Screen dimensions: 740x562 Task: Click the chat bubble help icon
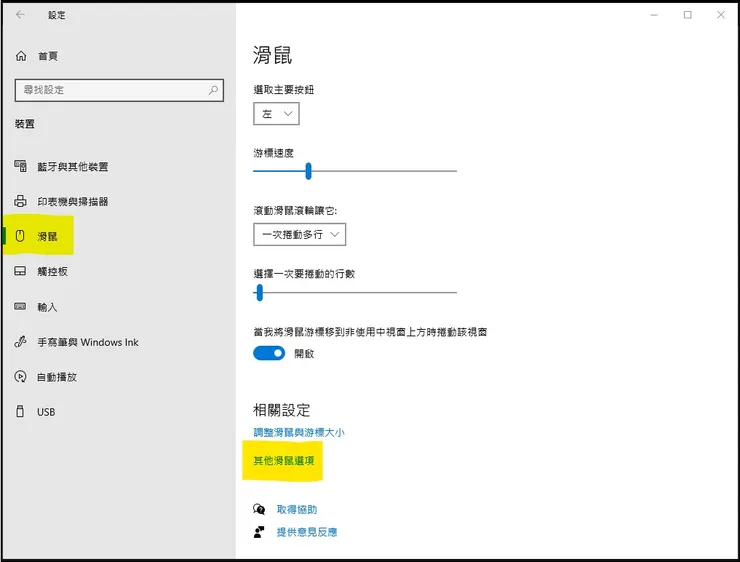tap(259, 509)
